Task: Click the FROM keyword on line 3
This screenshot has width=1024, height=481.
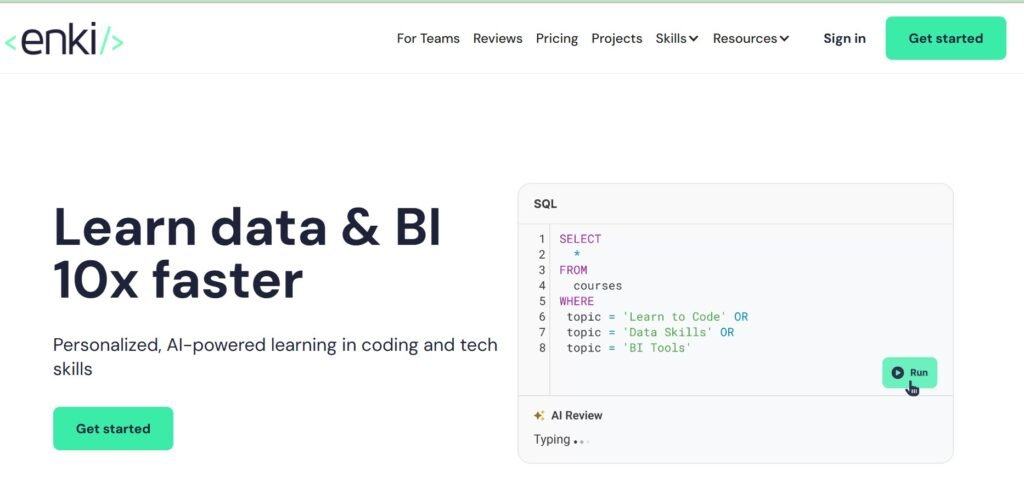Action: (x=573, y=270)
